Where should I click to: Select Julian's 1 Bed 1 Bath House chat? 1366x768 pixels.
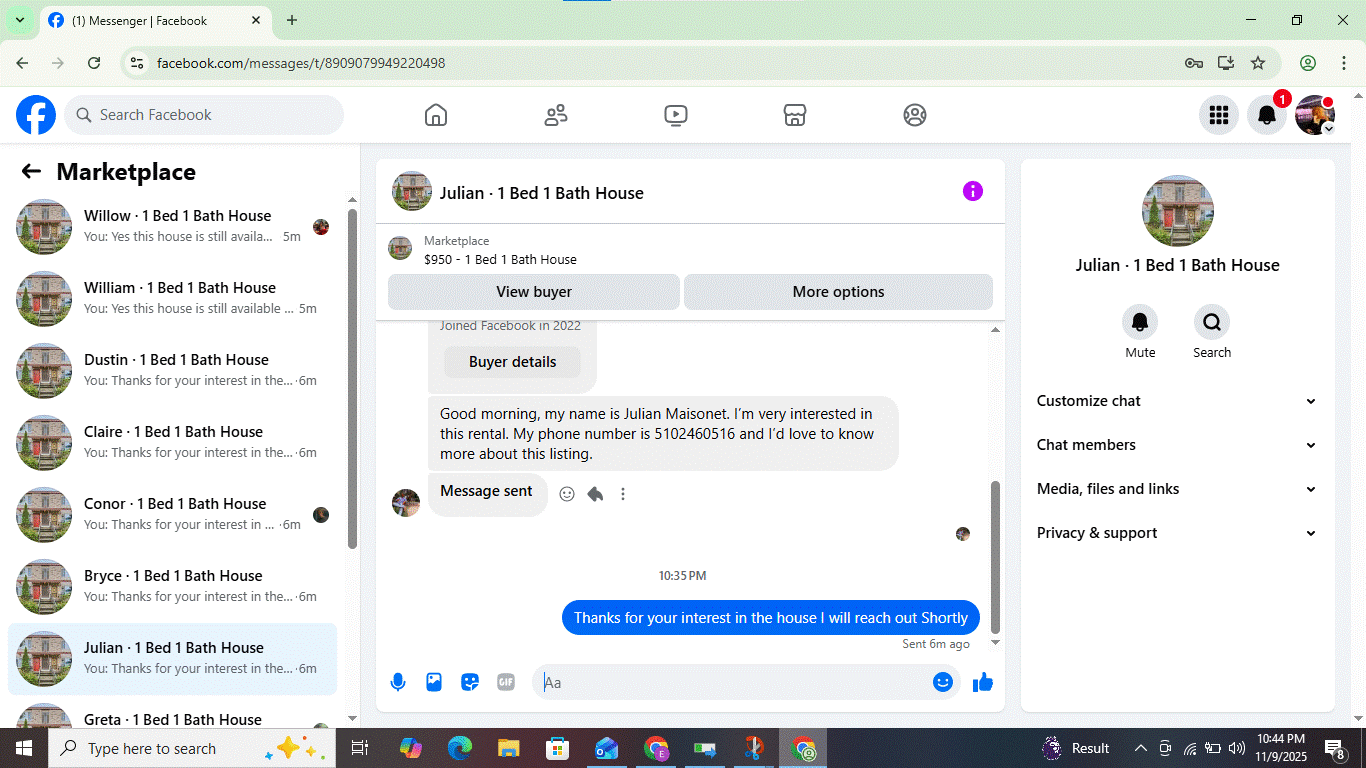coord(173,658)
